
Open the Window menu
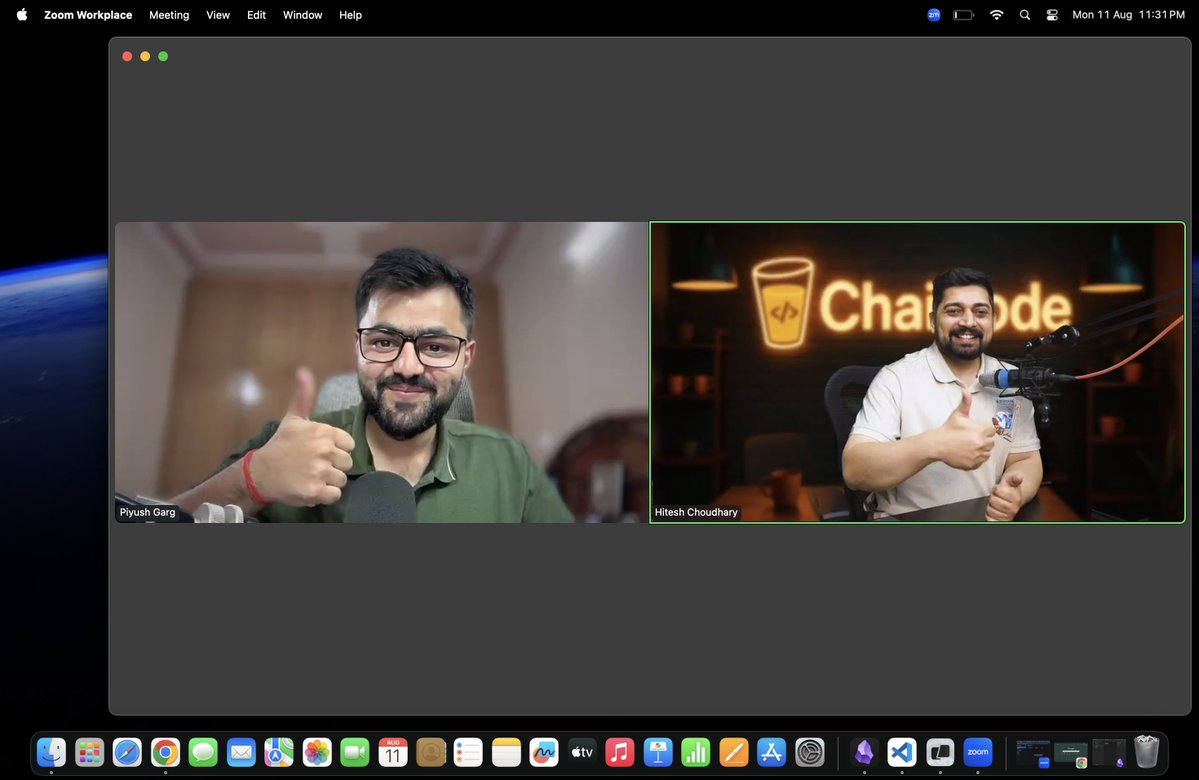[303, 15]
